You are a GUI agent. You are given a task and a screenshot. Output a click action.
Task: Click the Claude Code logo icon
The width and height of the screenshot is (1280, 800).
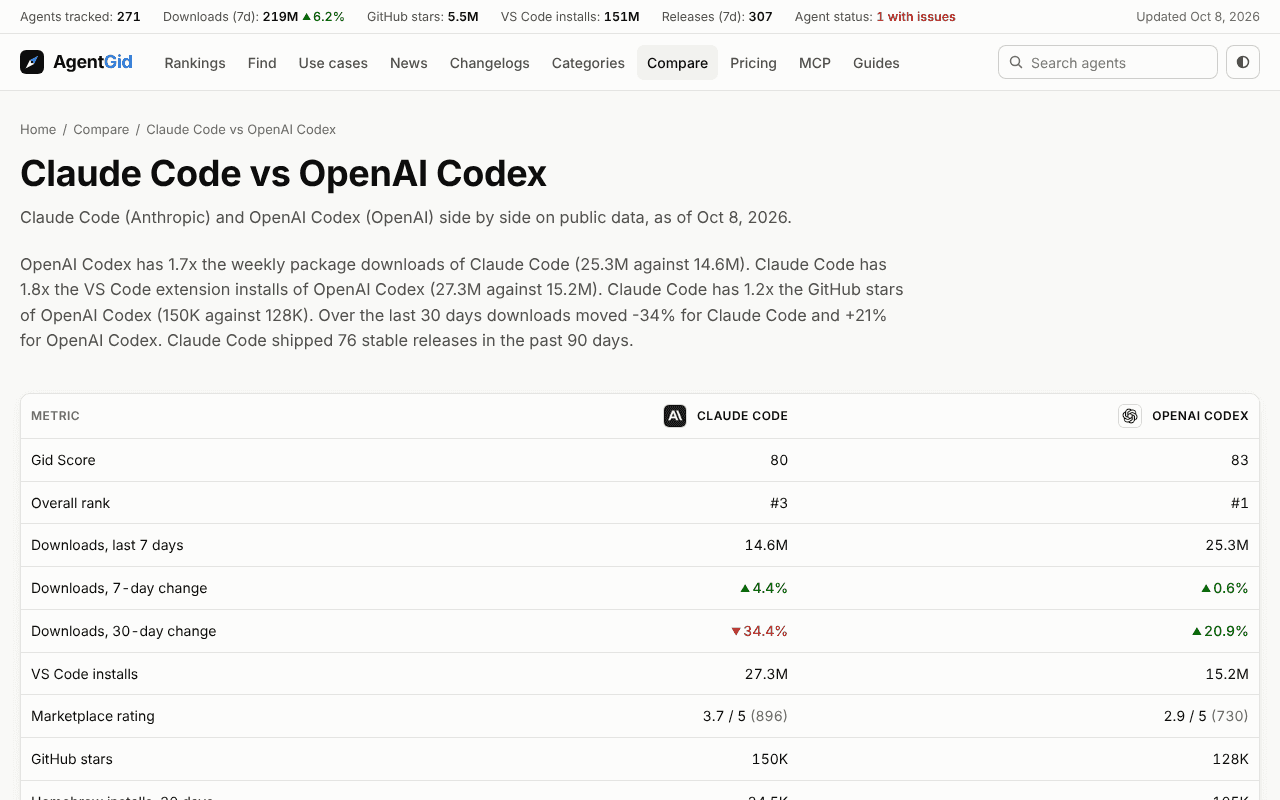point(675,416)
